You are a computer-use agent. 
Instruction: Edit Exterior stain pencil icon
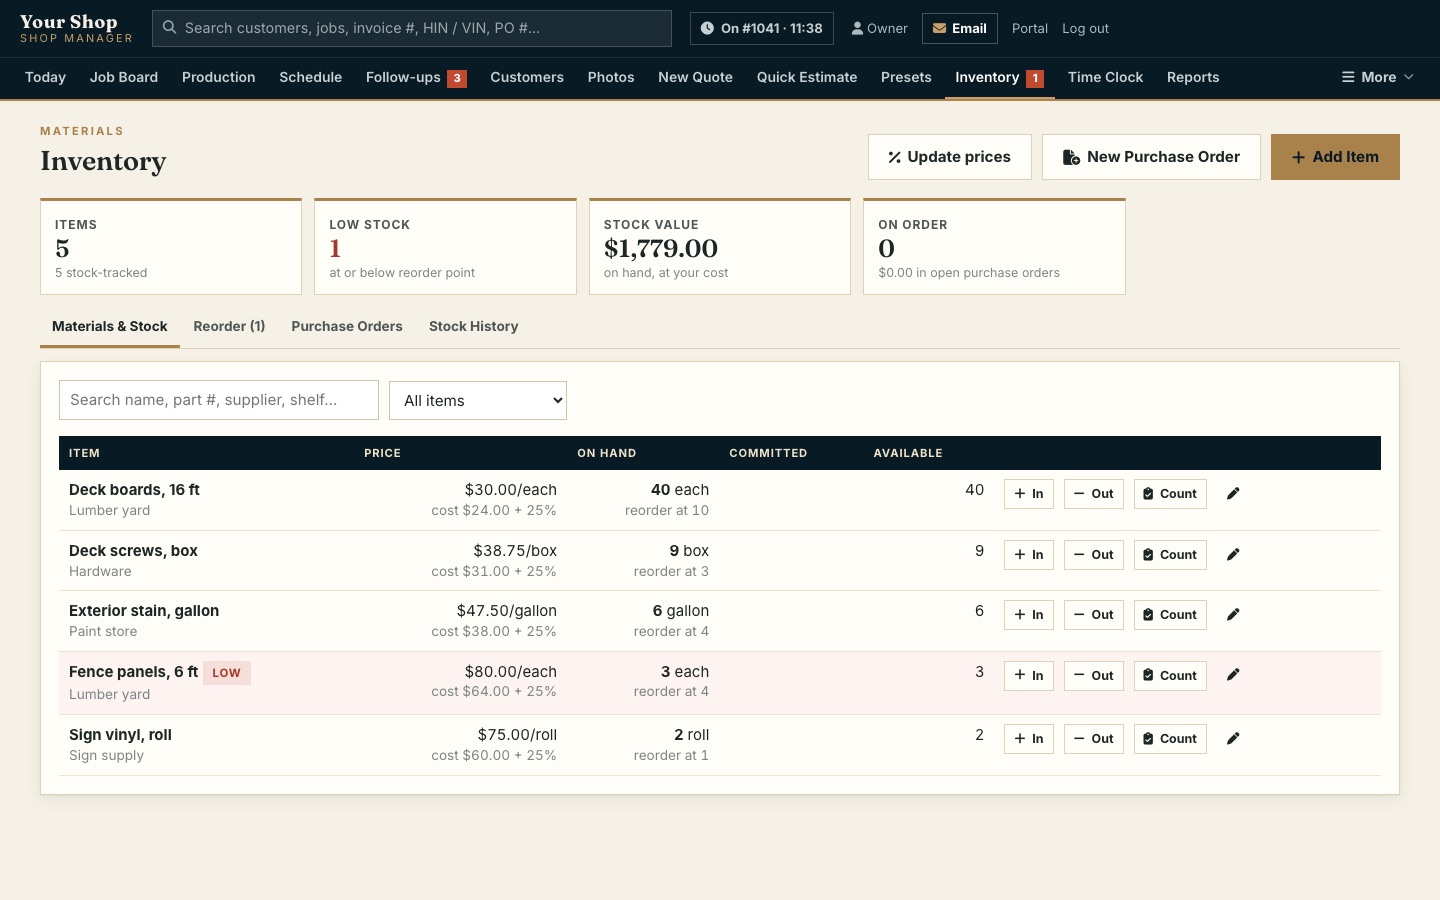click(1233, 614)
